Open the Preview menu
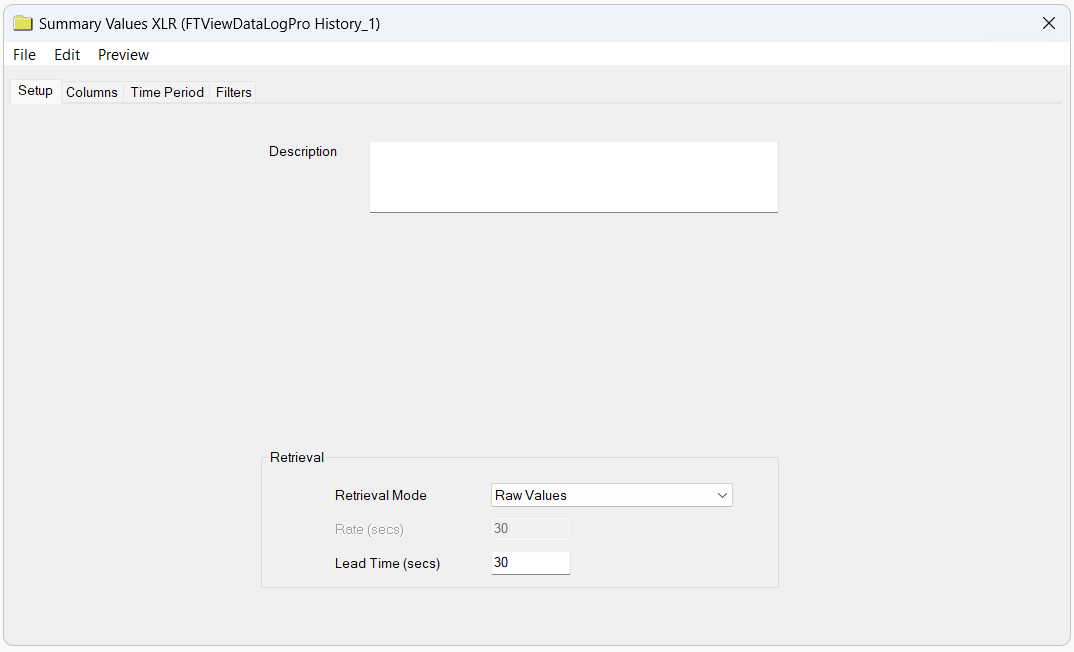The width and height of the screenshot is (1074, 652). (123, 55)
